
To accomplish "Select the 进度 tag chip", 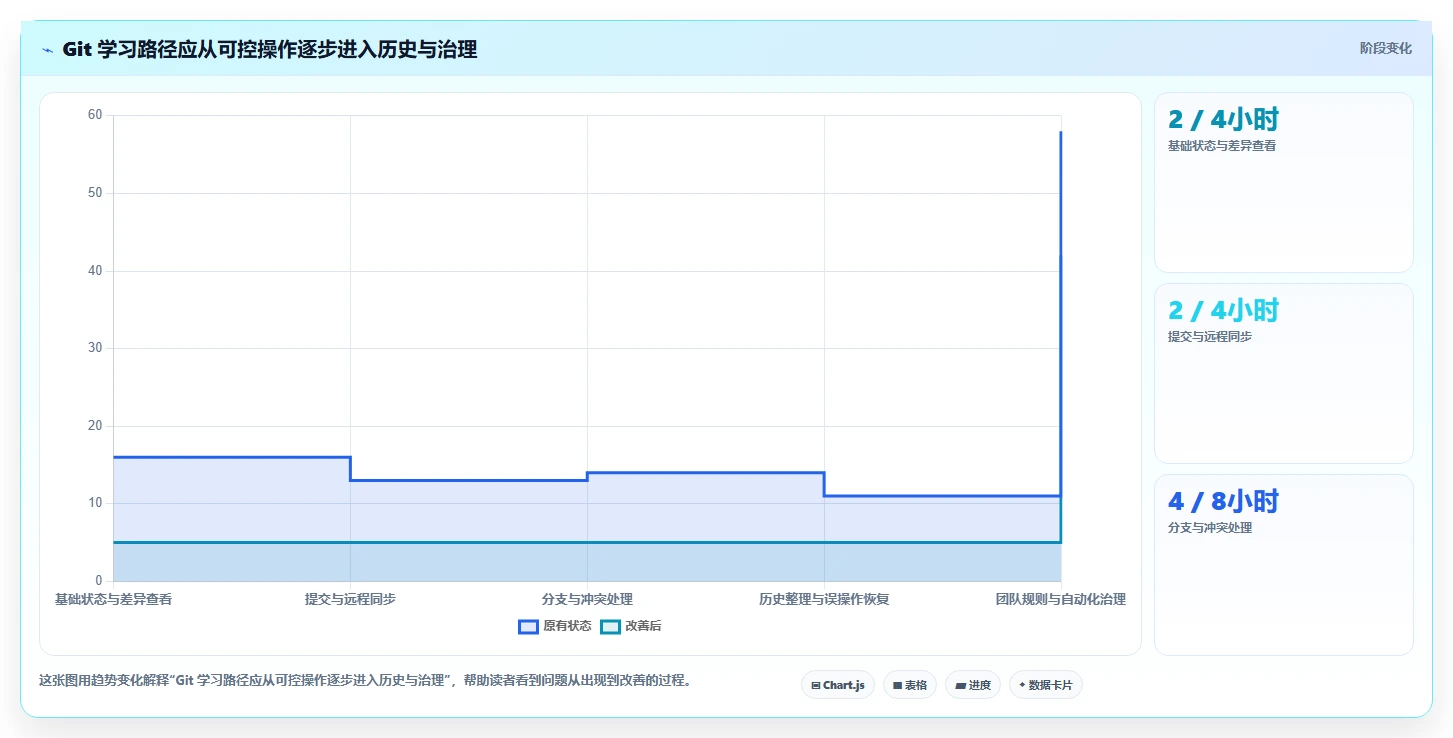I will pyautogui.click(x=973, y=685).
